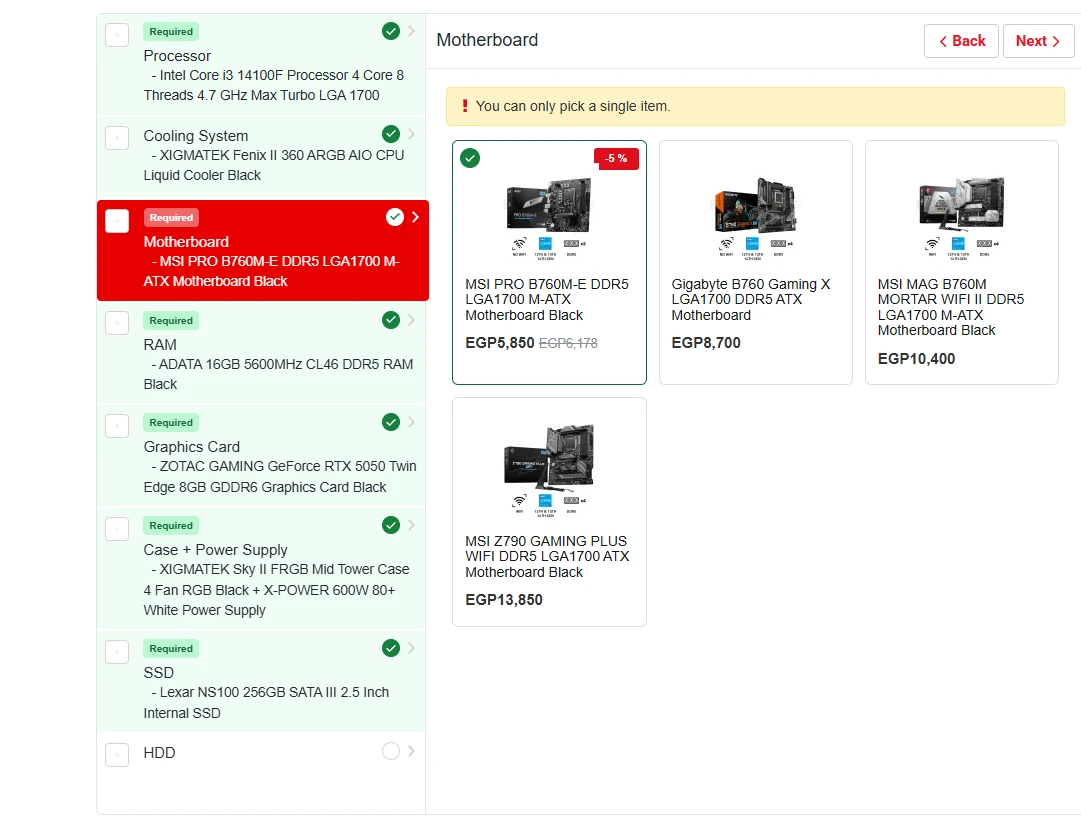1081x834 pixels.
Task: Click the -5 % discount badge
Action: pos(616,158)
